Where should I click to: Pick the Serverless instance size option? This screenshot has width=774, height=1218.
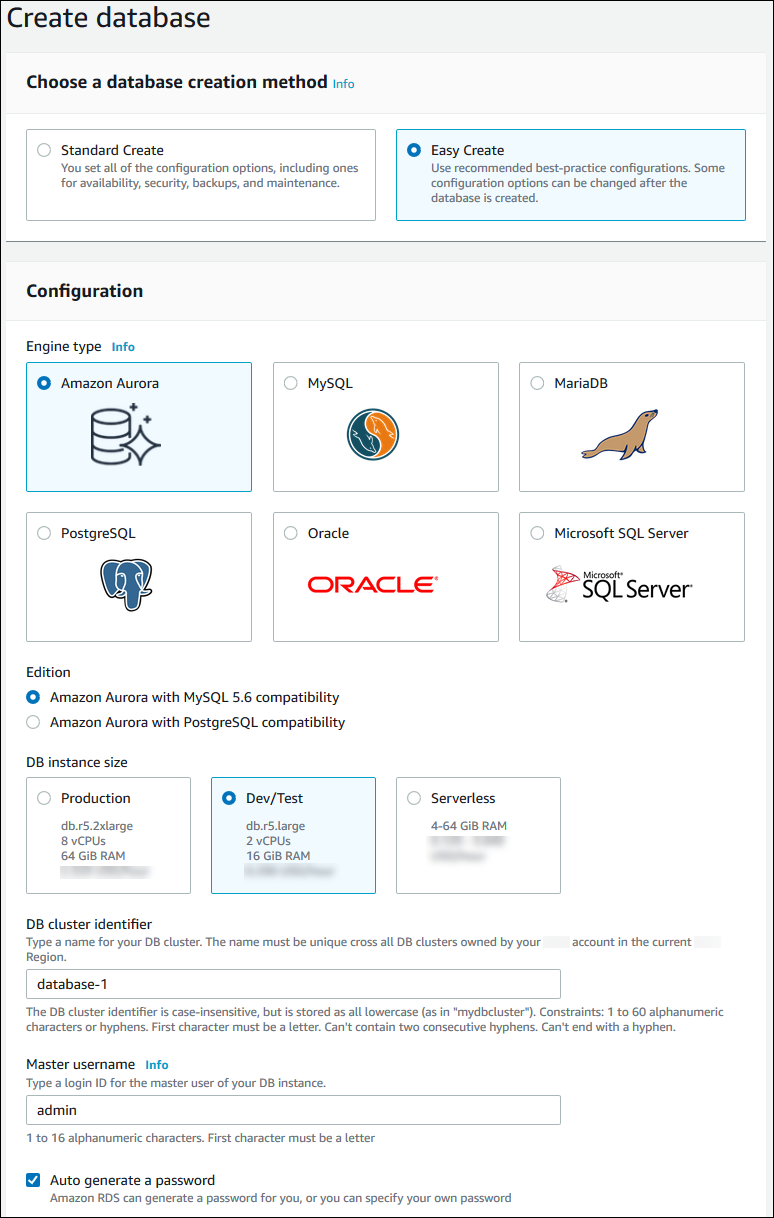(414, 798)
